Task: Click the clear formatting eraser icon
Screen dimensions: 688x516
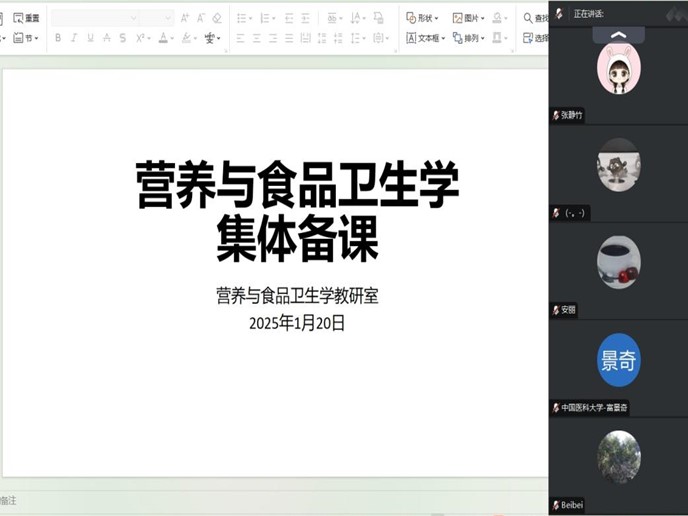Action: point(217,18)
